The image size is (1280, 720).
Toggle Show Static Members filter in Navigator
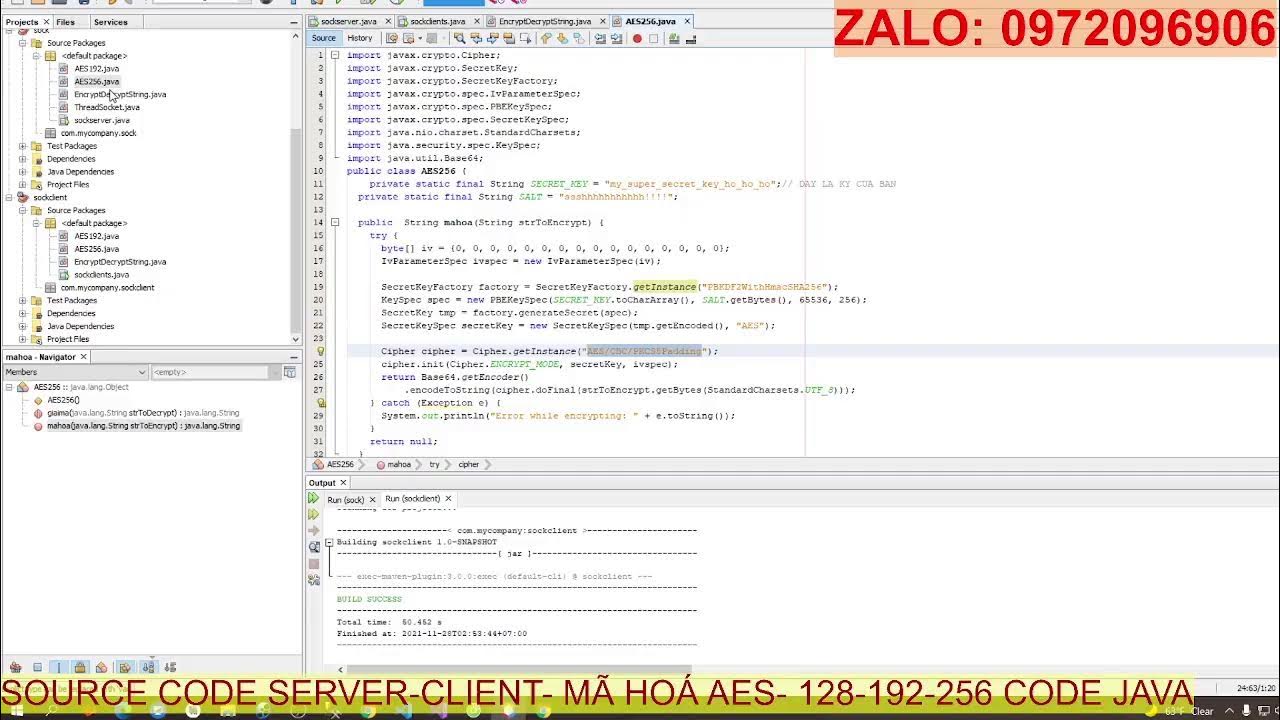coord(58,667)
